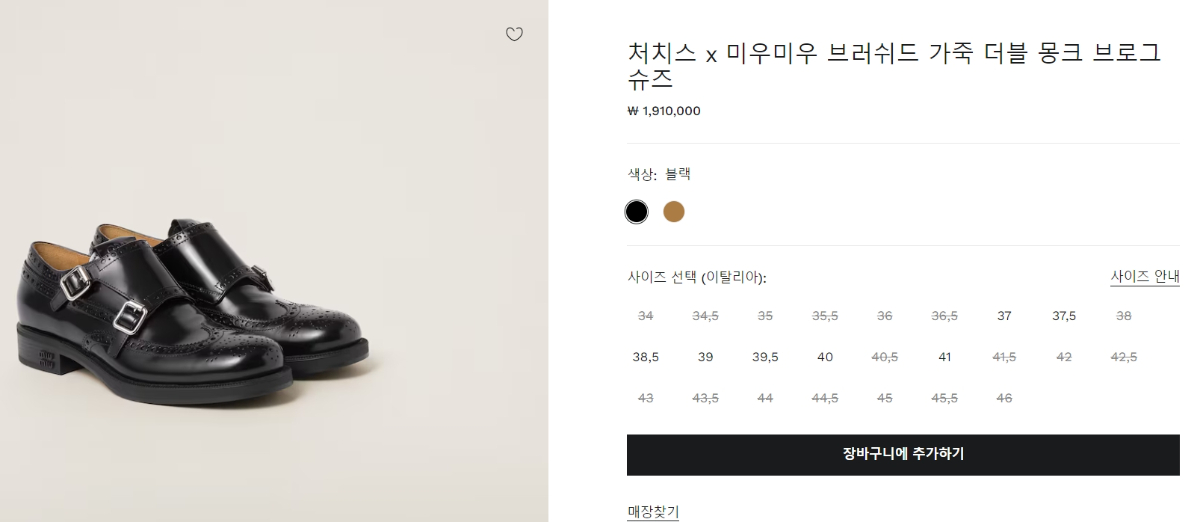
Task: Open the 매장찾기 store finder link
Action: point(653,512)
